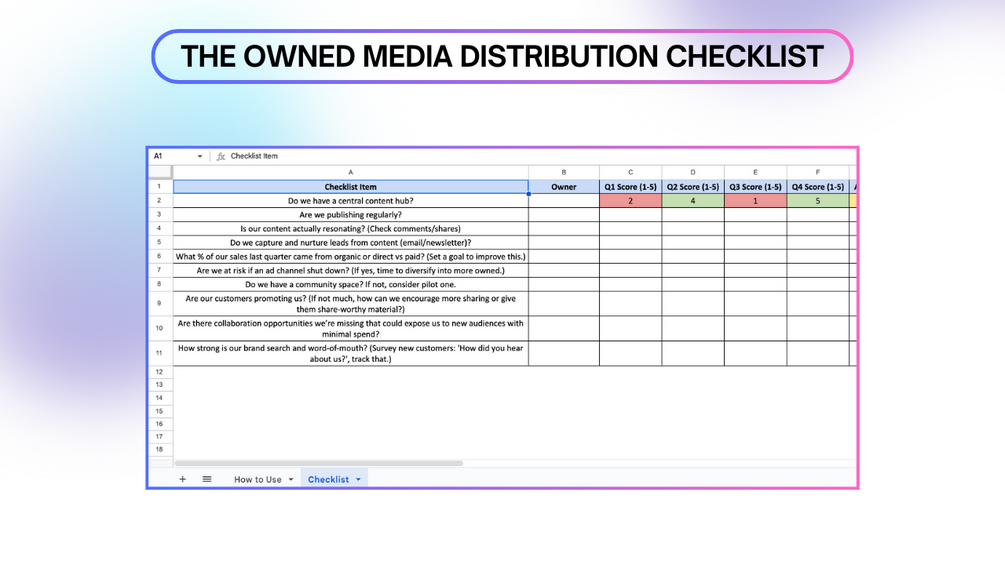Select the 'Do we have a community space?' cell
The image size is (1005, 565).
pyautogui.click(x=351, y=284)
